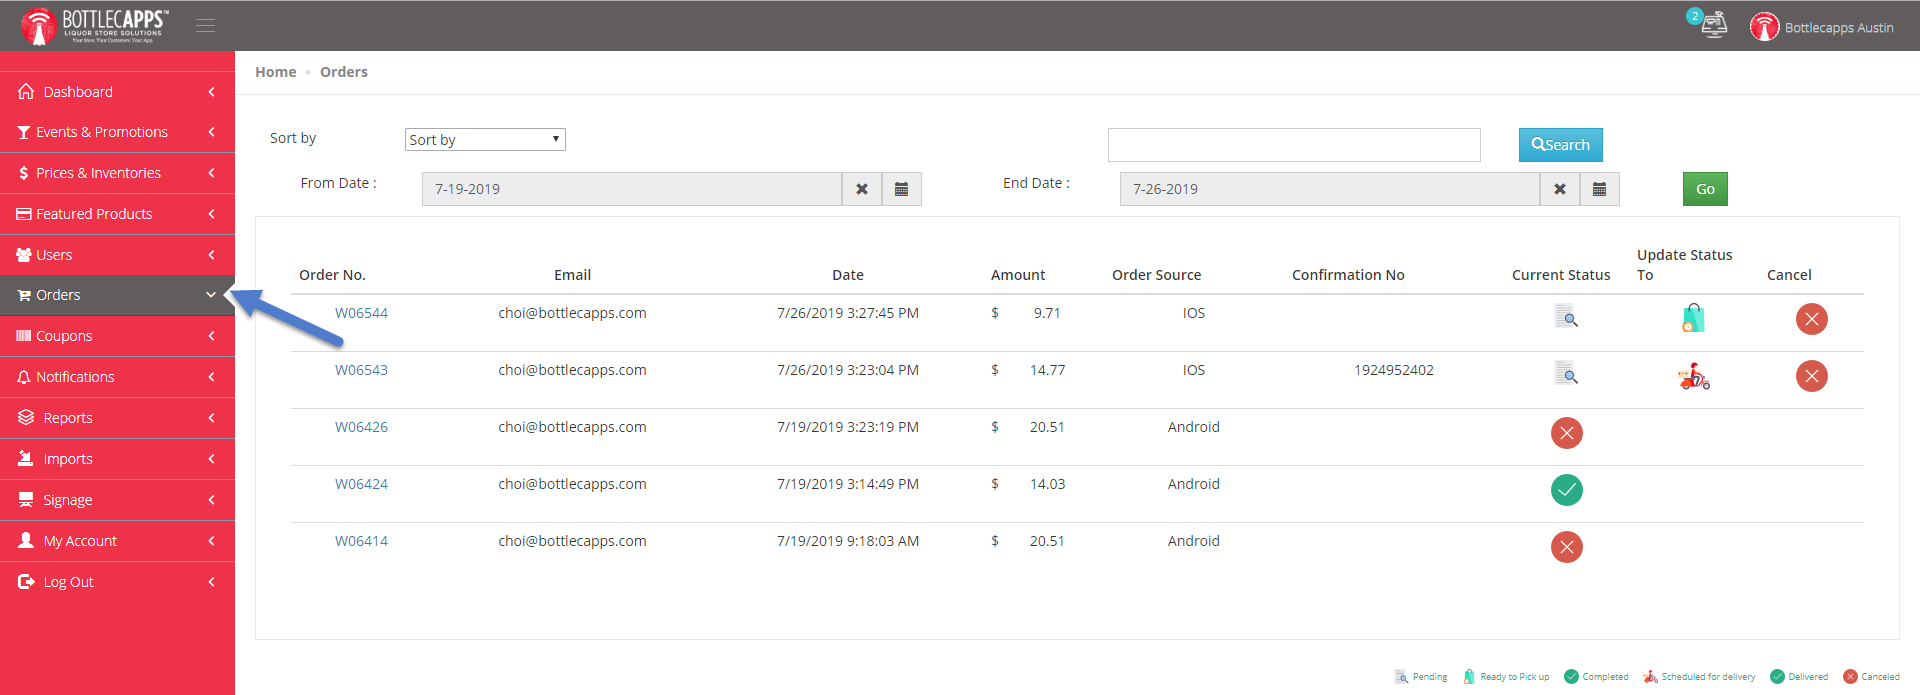Click canceled status icon for order W06426
The height and width of the screenshot is (695, 1920).
(x=1566, y=433)
